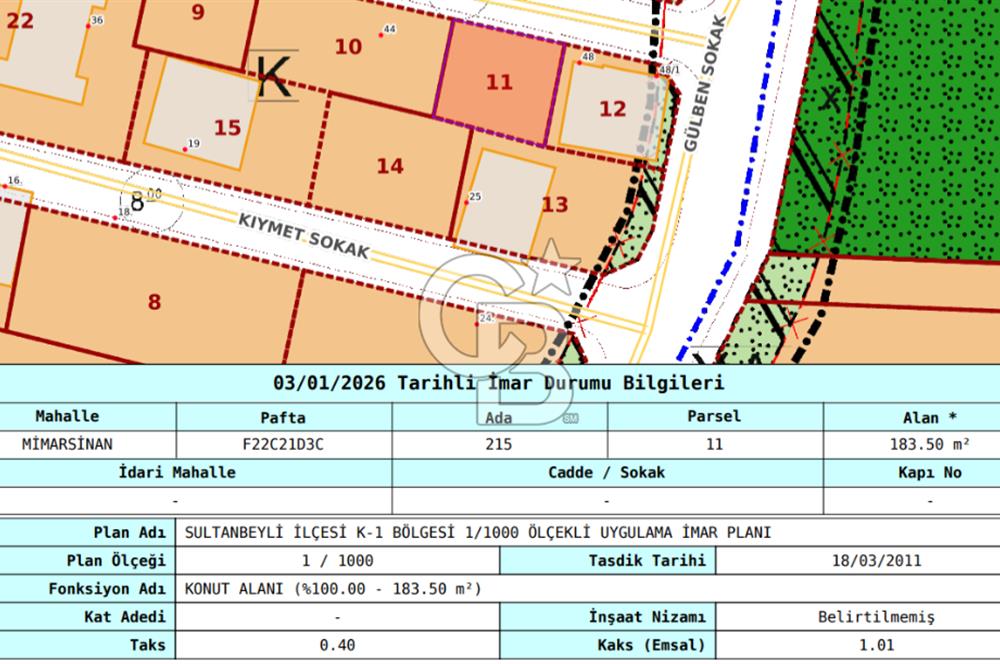The height and width of the screenshot is (664, 1000).
Task: Select the orange highlighted parcel 11
Action: pos(498,83)
